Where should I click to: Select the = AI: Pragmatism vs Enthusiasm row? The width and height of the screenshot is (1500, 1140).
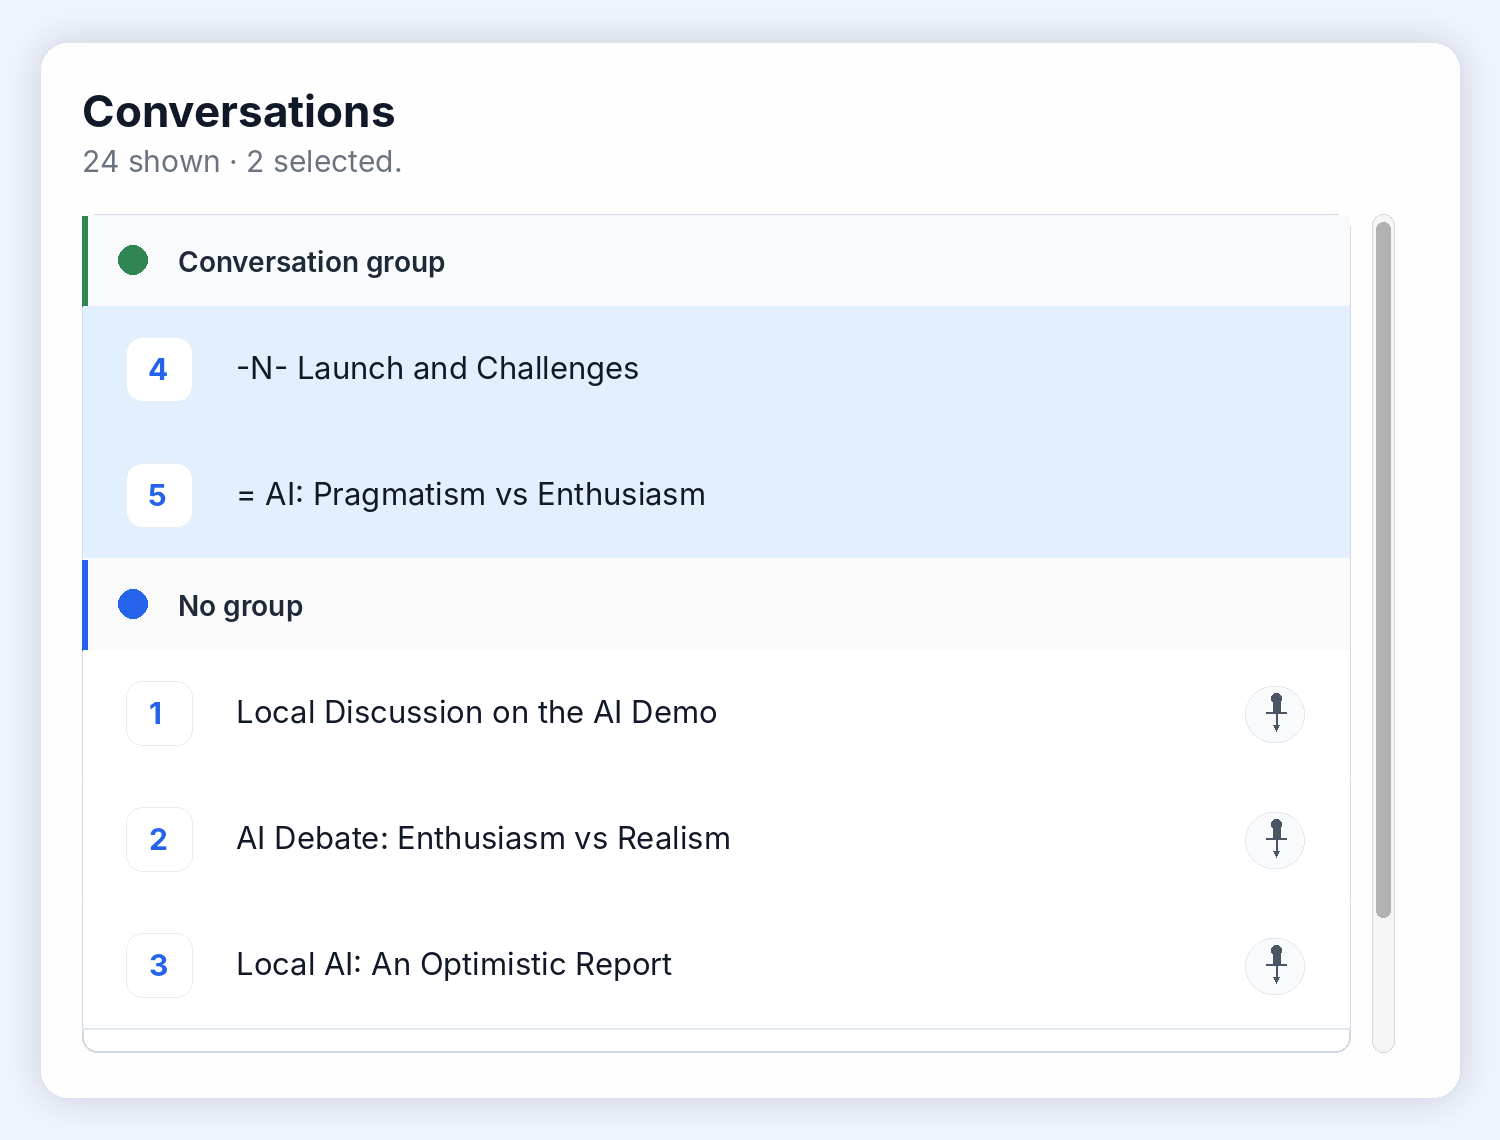coord(716,495)
